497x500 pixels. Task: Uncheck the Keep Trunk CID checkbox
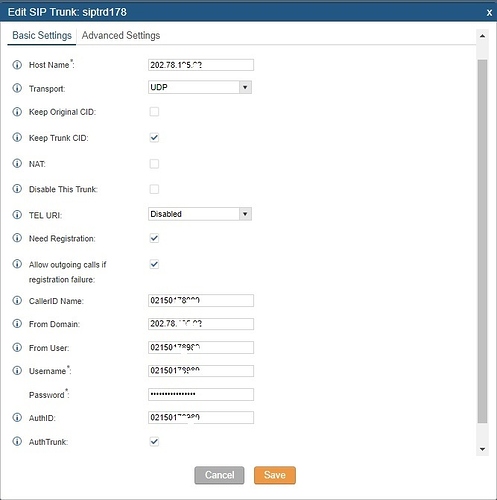154,137
